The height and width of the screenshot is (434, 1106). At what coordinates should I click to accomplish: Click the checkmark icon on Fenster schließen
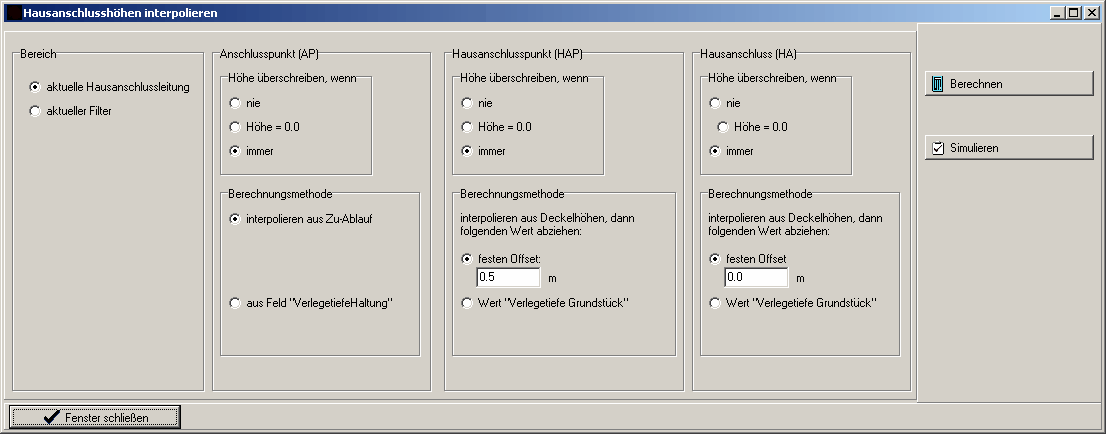click(x=51, y=417)
